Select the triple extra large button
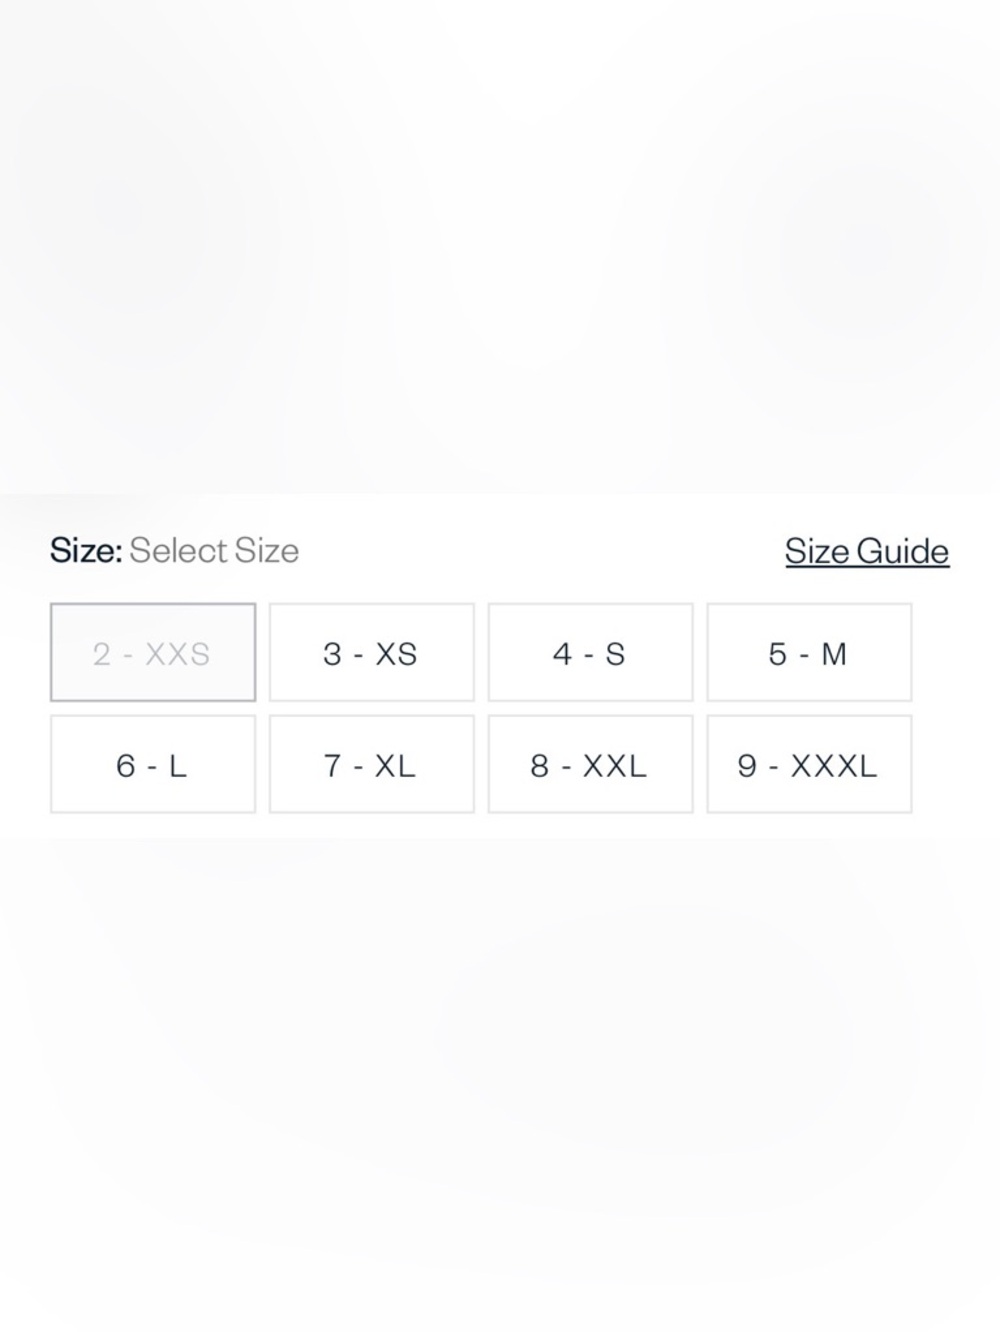 pyautogui.click(x=809, y=765)
